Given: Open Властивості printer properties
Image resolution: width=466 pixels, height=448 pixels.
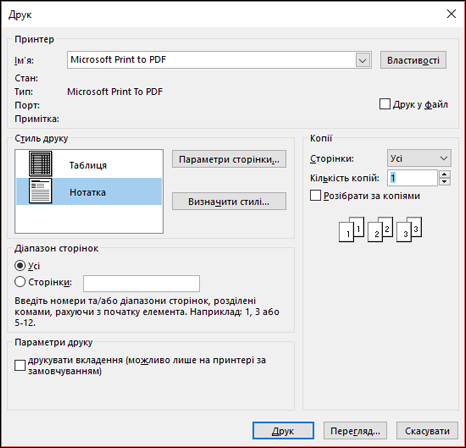Looking at the screenshot, I should pos(413,60).
